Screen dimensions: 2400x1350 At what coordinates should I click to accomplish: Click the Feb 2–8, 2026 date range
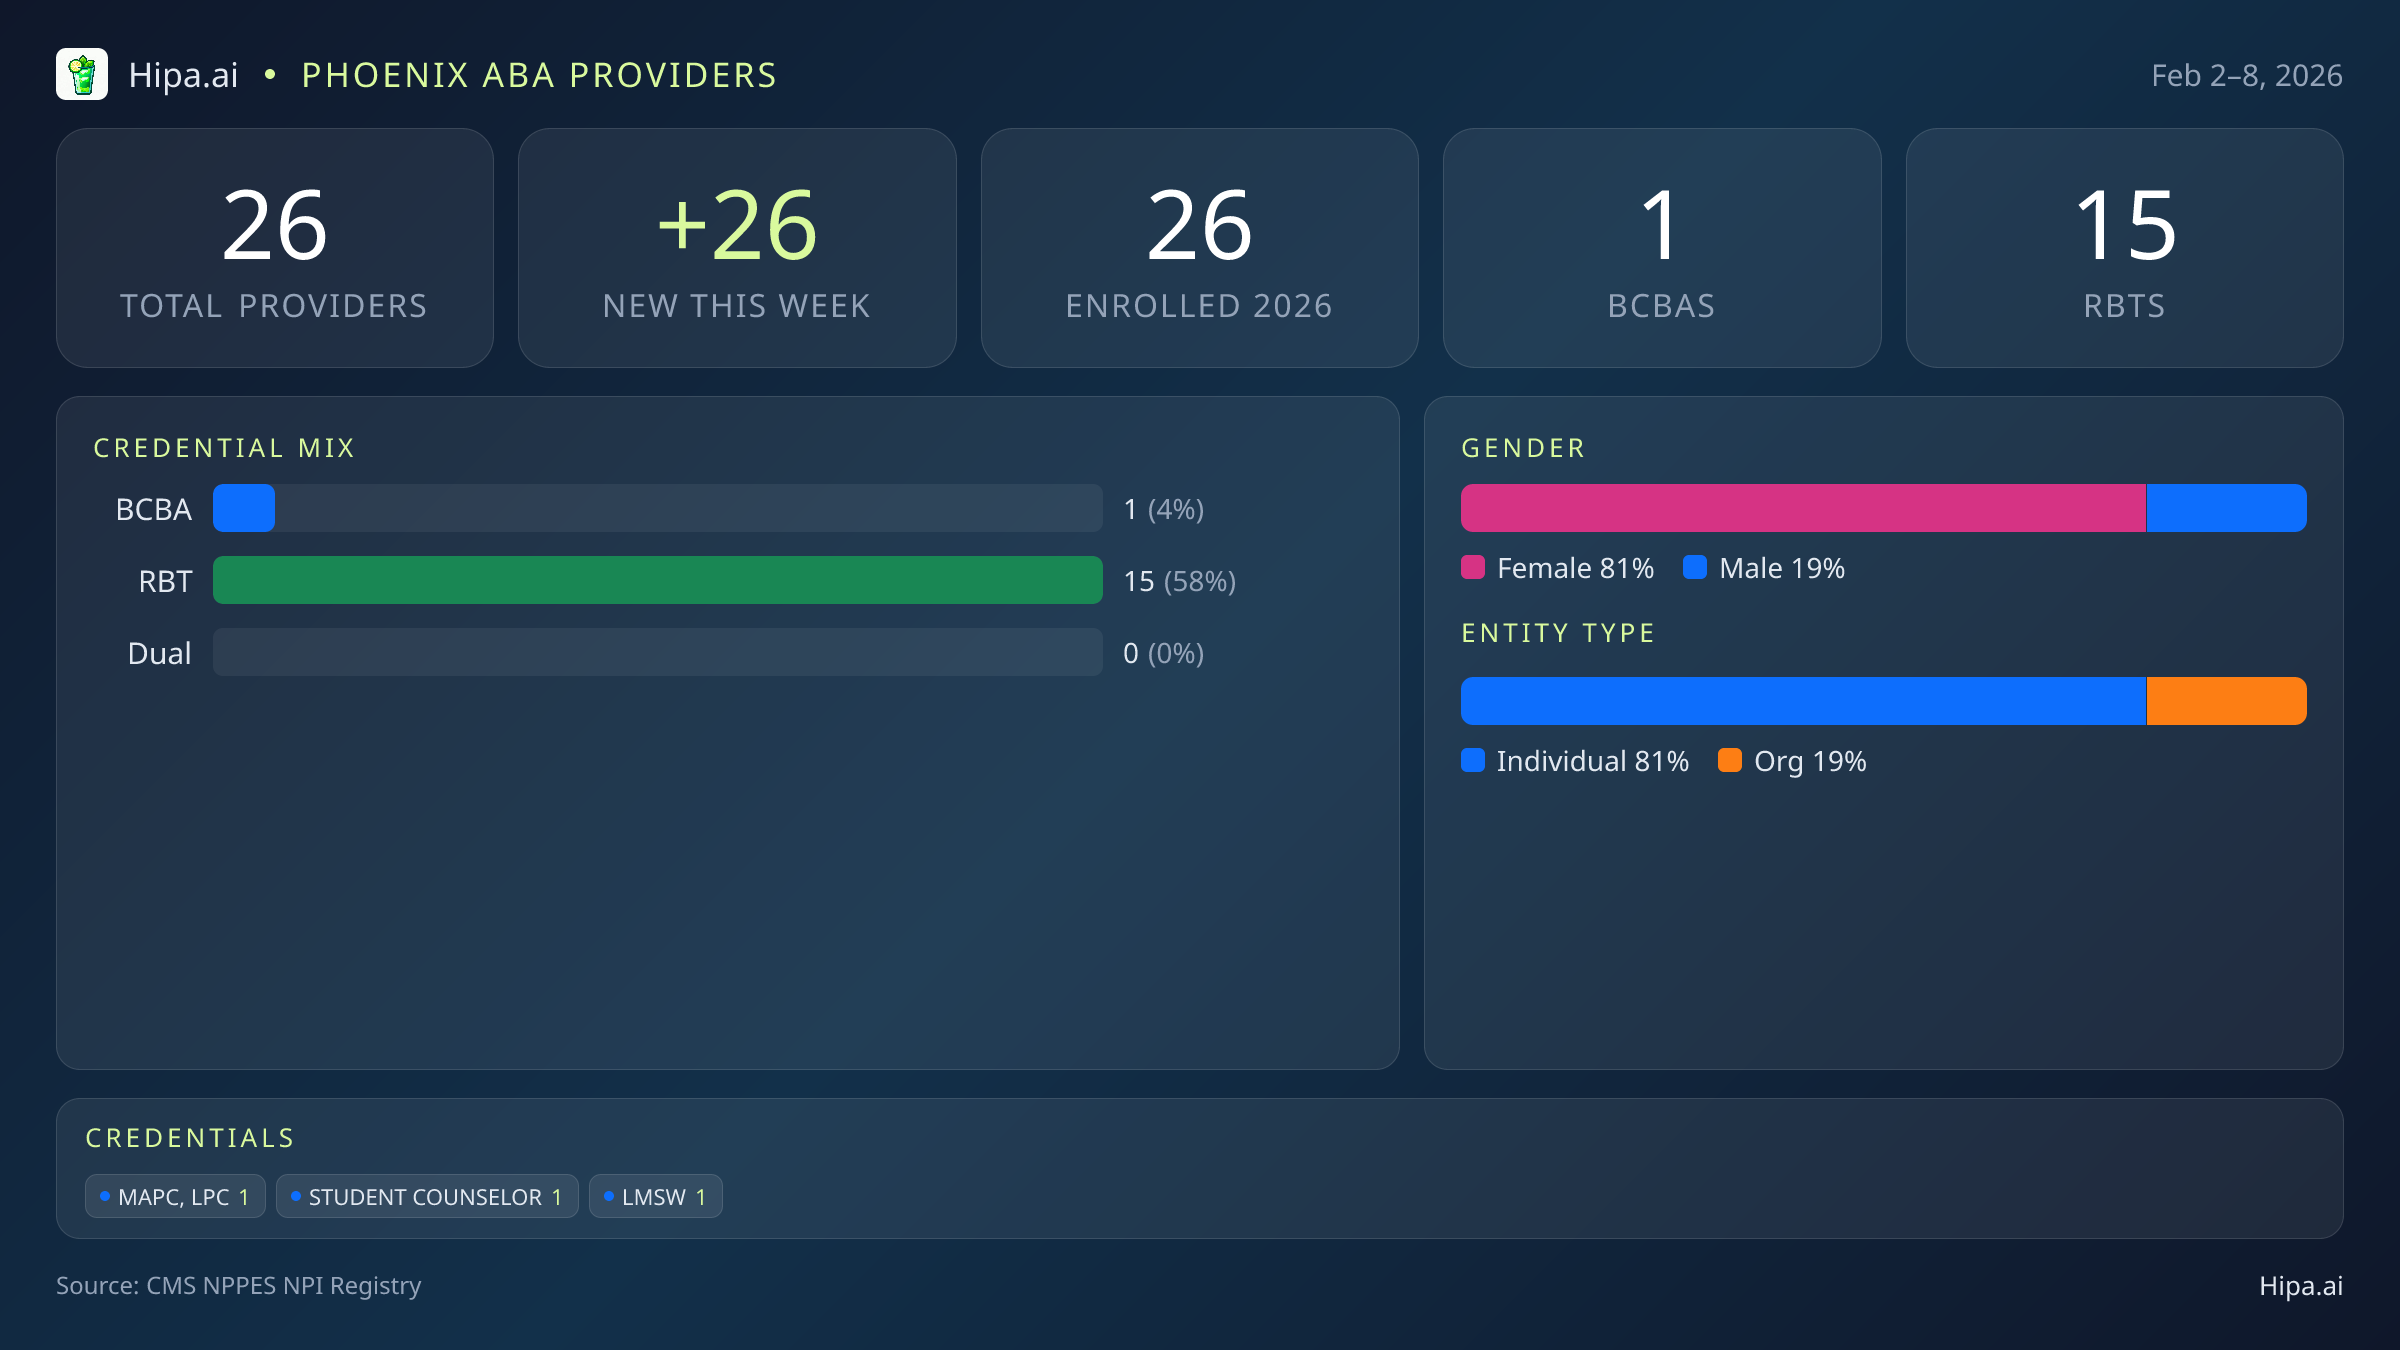(2246, 76)
